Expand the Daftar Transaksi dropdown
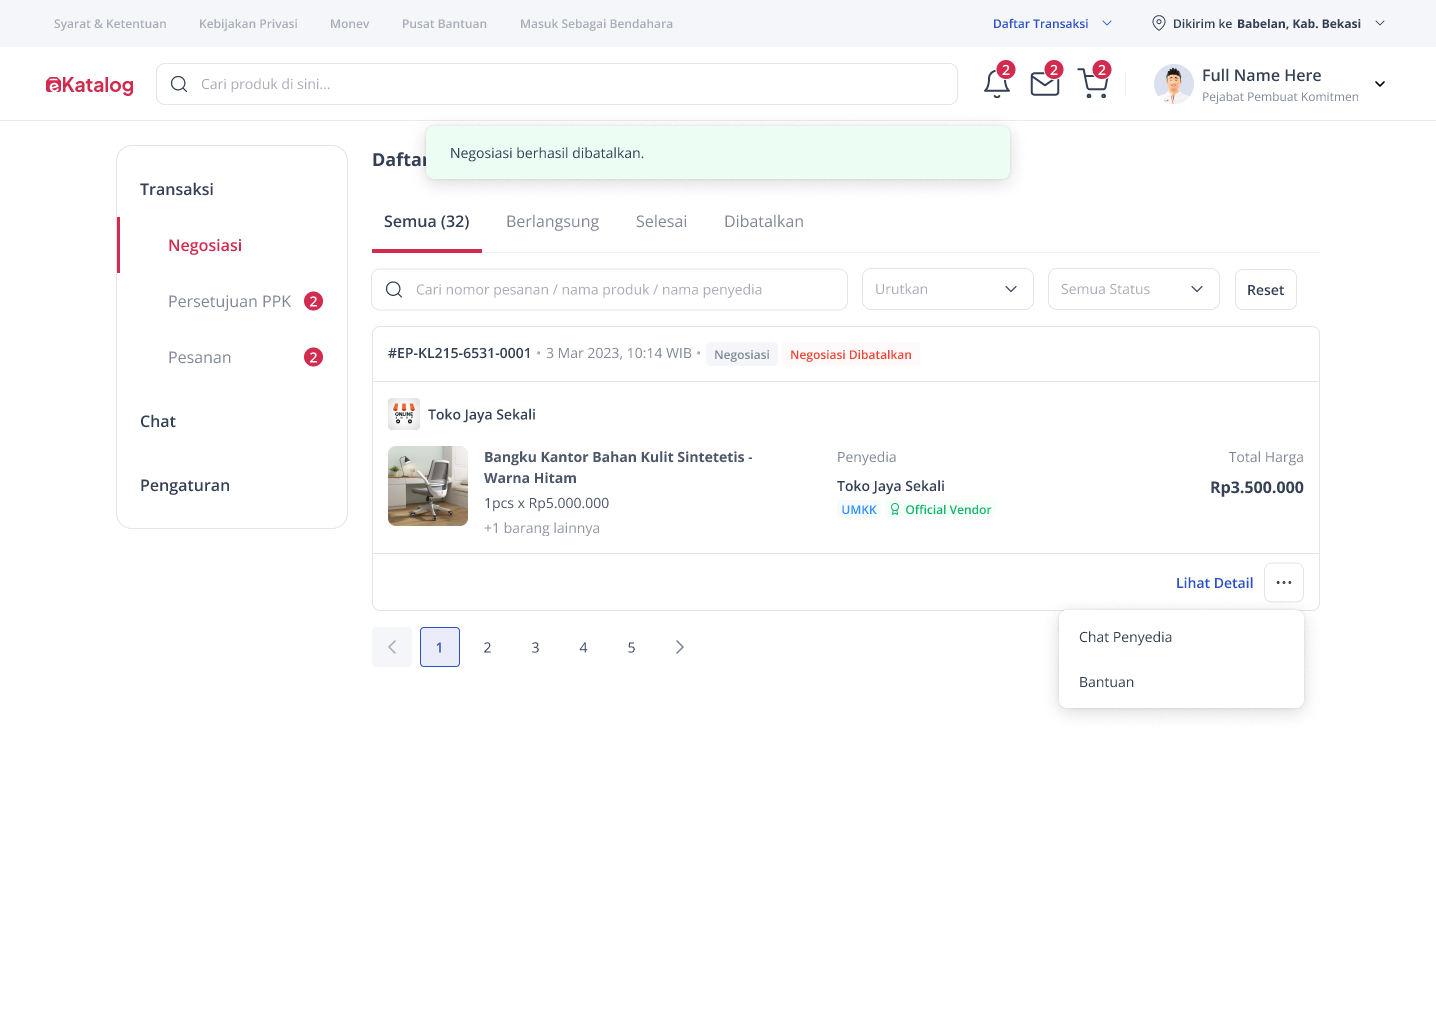This screenshot has height=1022, width=1436. (x=1052, y=22)
